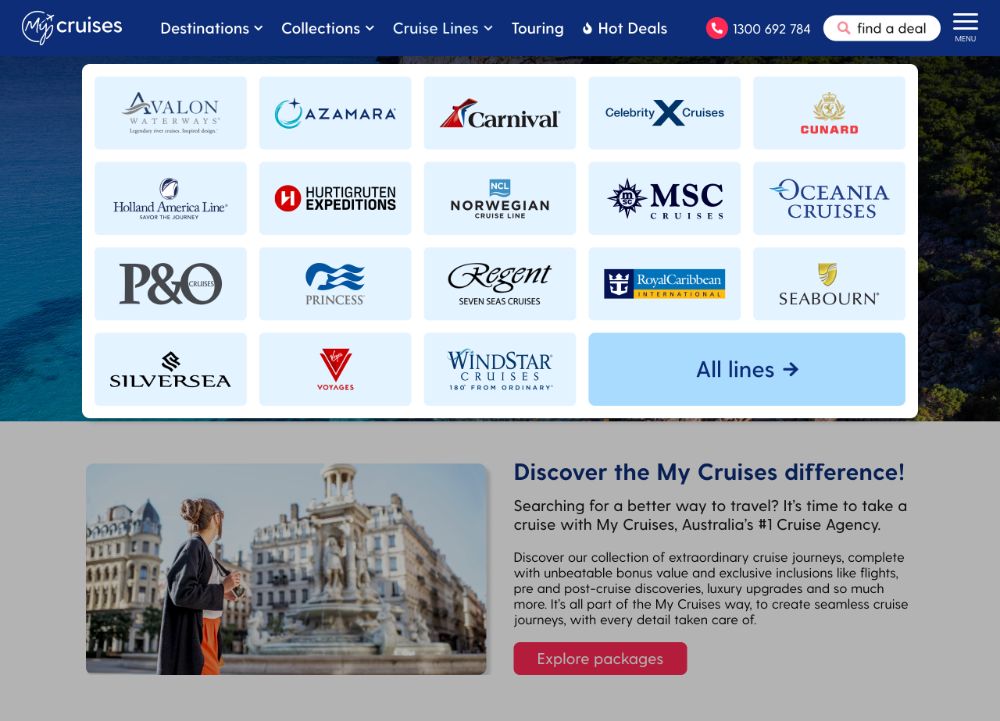Click the Hurtigruten Expeditions logo
Screen dimensions: 1000x721
(335, 198)
